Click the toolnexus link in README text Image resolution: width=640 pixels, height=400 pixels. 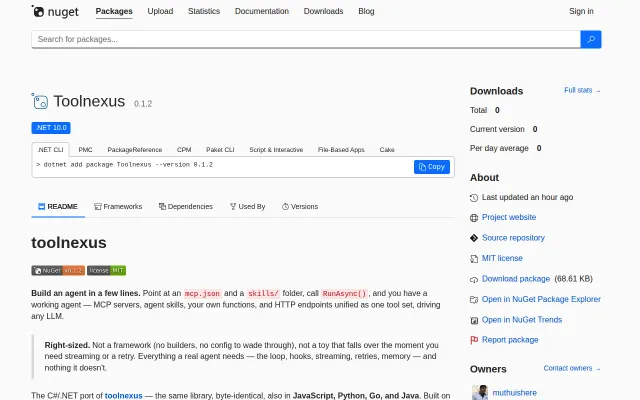(124, 396)
